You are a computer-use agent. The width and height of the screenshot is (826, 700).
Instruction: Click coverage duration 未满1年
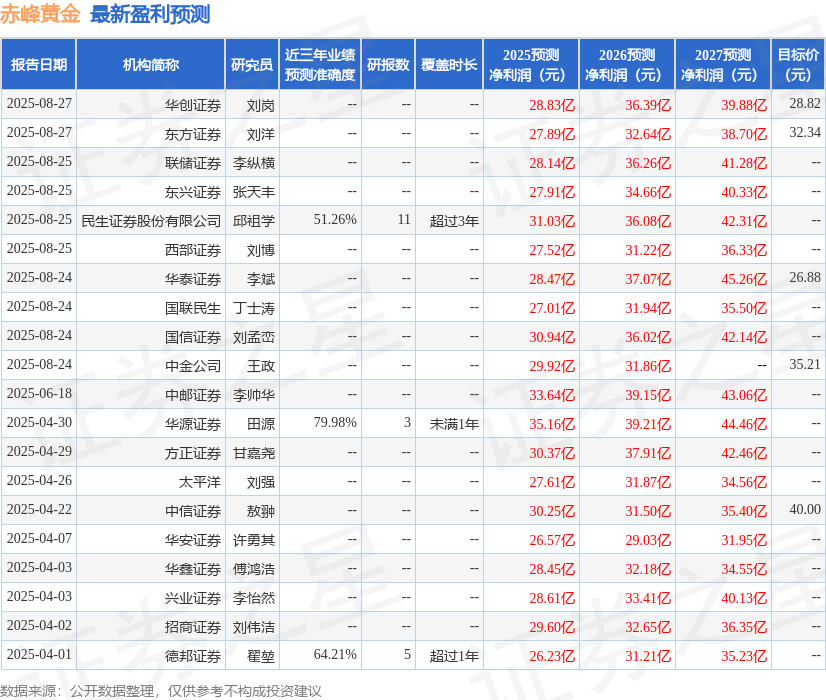454,424
